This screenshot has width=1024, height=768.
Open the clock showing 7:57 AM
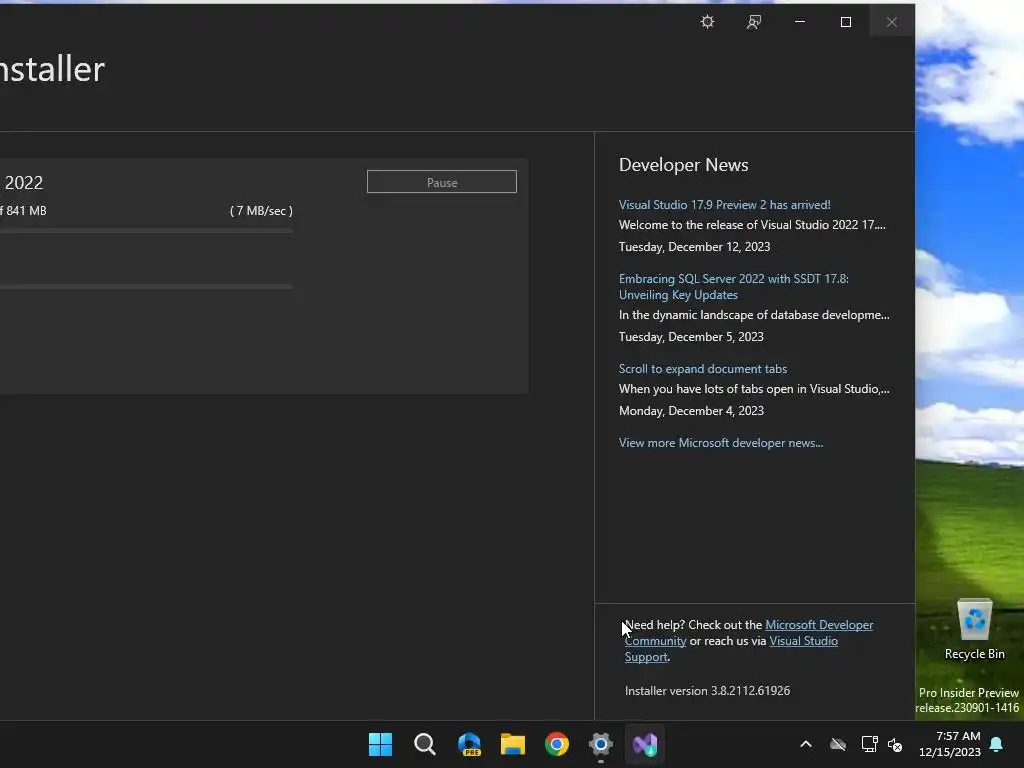(x=950, y=744)
